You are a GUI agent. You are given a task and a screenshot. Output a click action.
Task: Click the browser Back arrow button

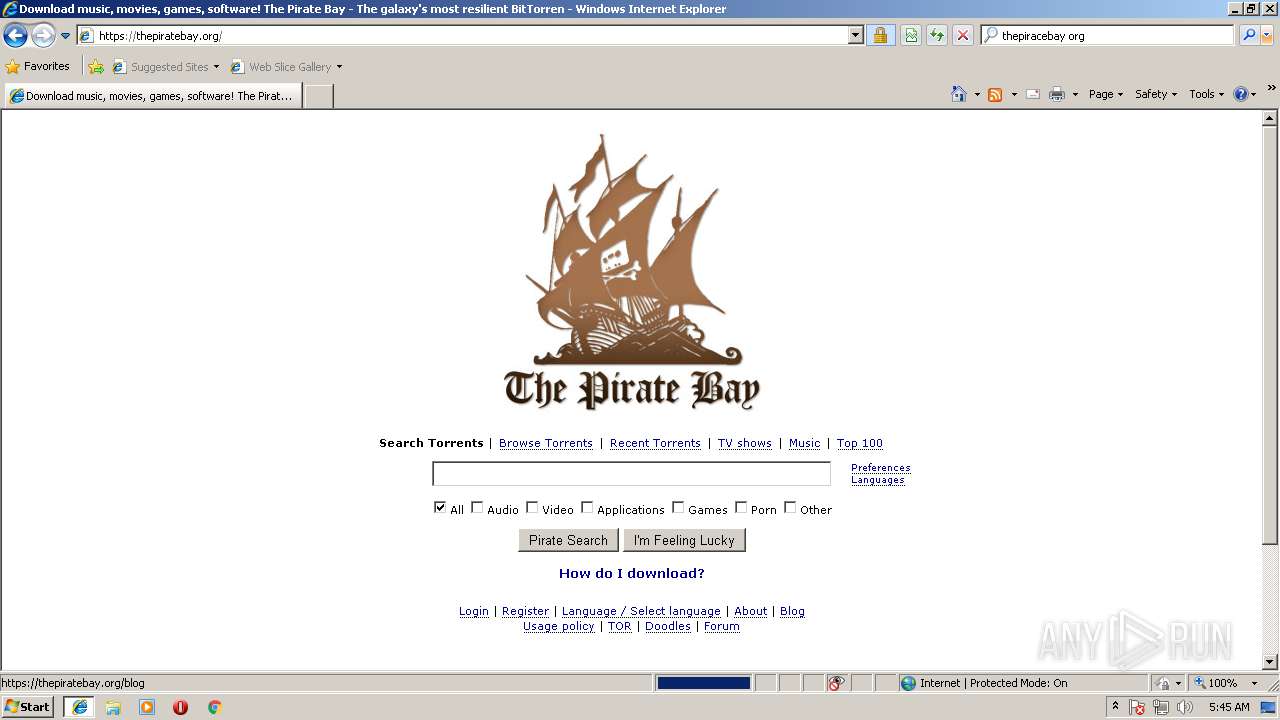coord(15,36)
